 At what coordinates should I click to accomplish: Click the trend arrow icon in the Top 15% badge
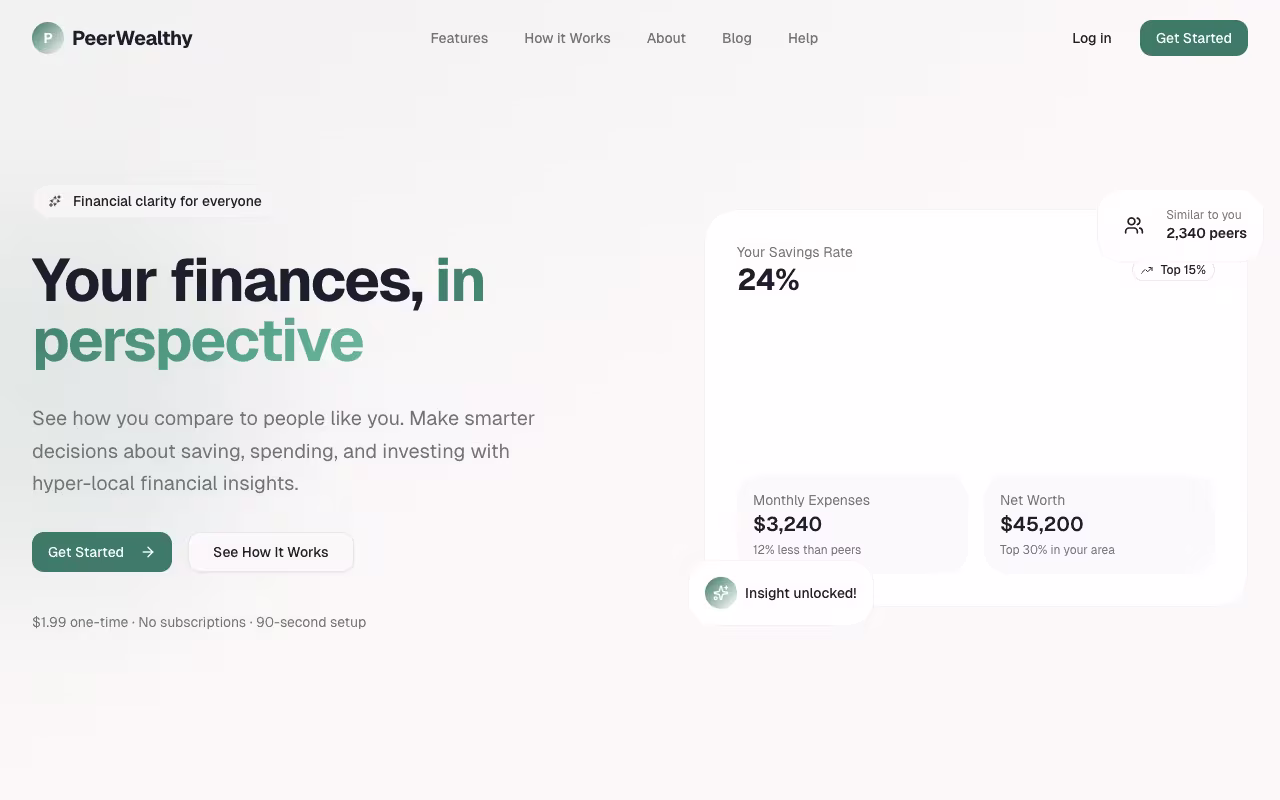(x=1147, y=269)
